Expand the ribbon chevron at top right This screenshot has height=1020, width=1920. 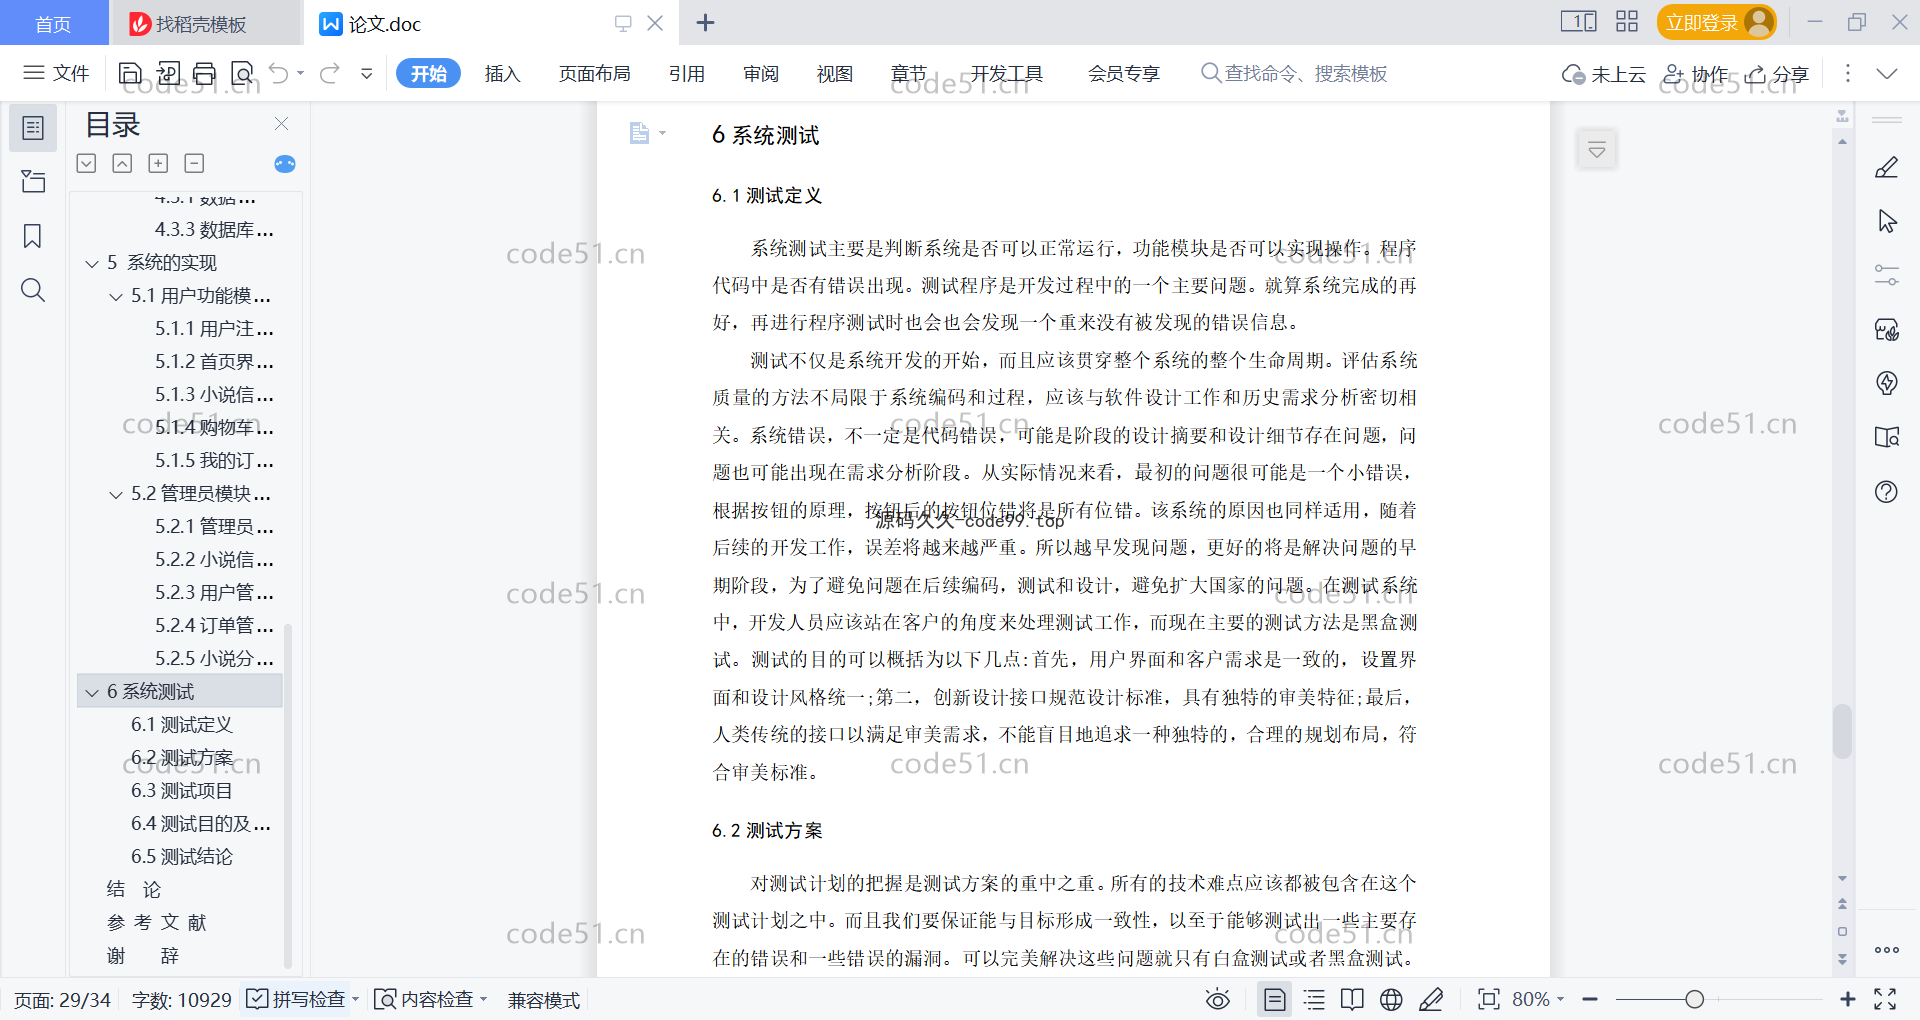tap(1887, 73)
